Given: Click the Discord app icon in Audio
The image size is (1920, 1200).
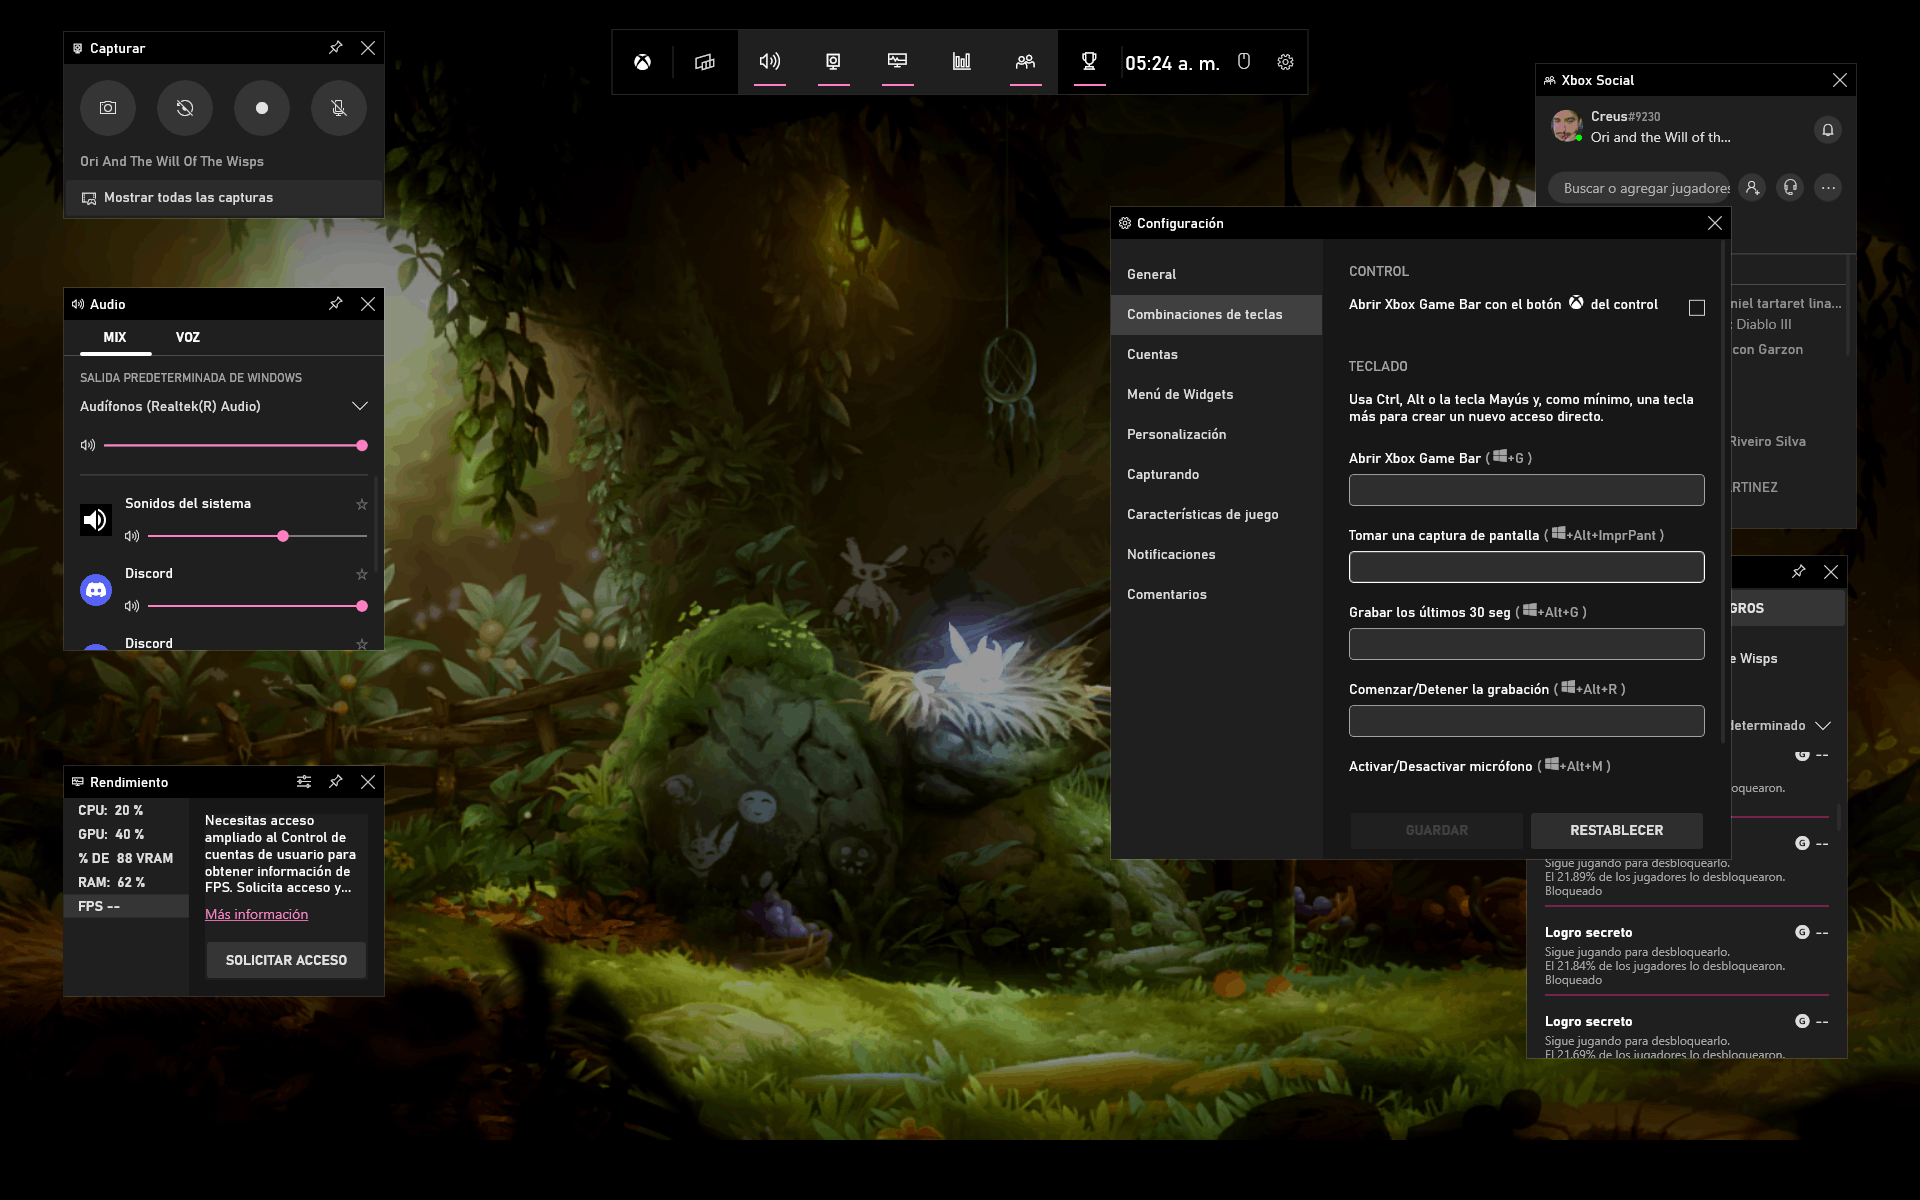Looking at the screenshot, I should coord(96,590).
